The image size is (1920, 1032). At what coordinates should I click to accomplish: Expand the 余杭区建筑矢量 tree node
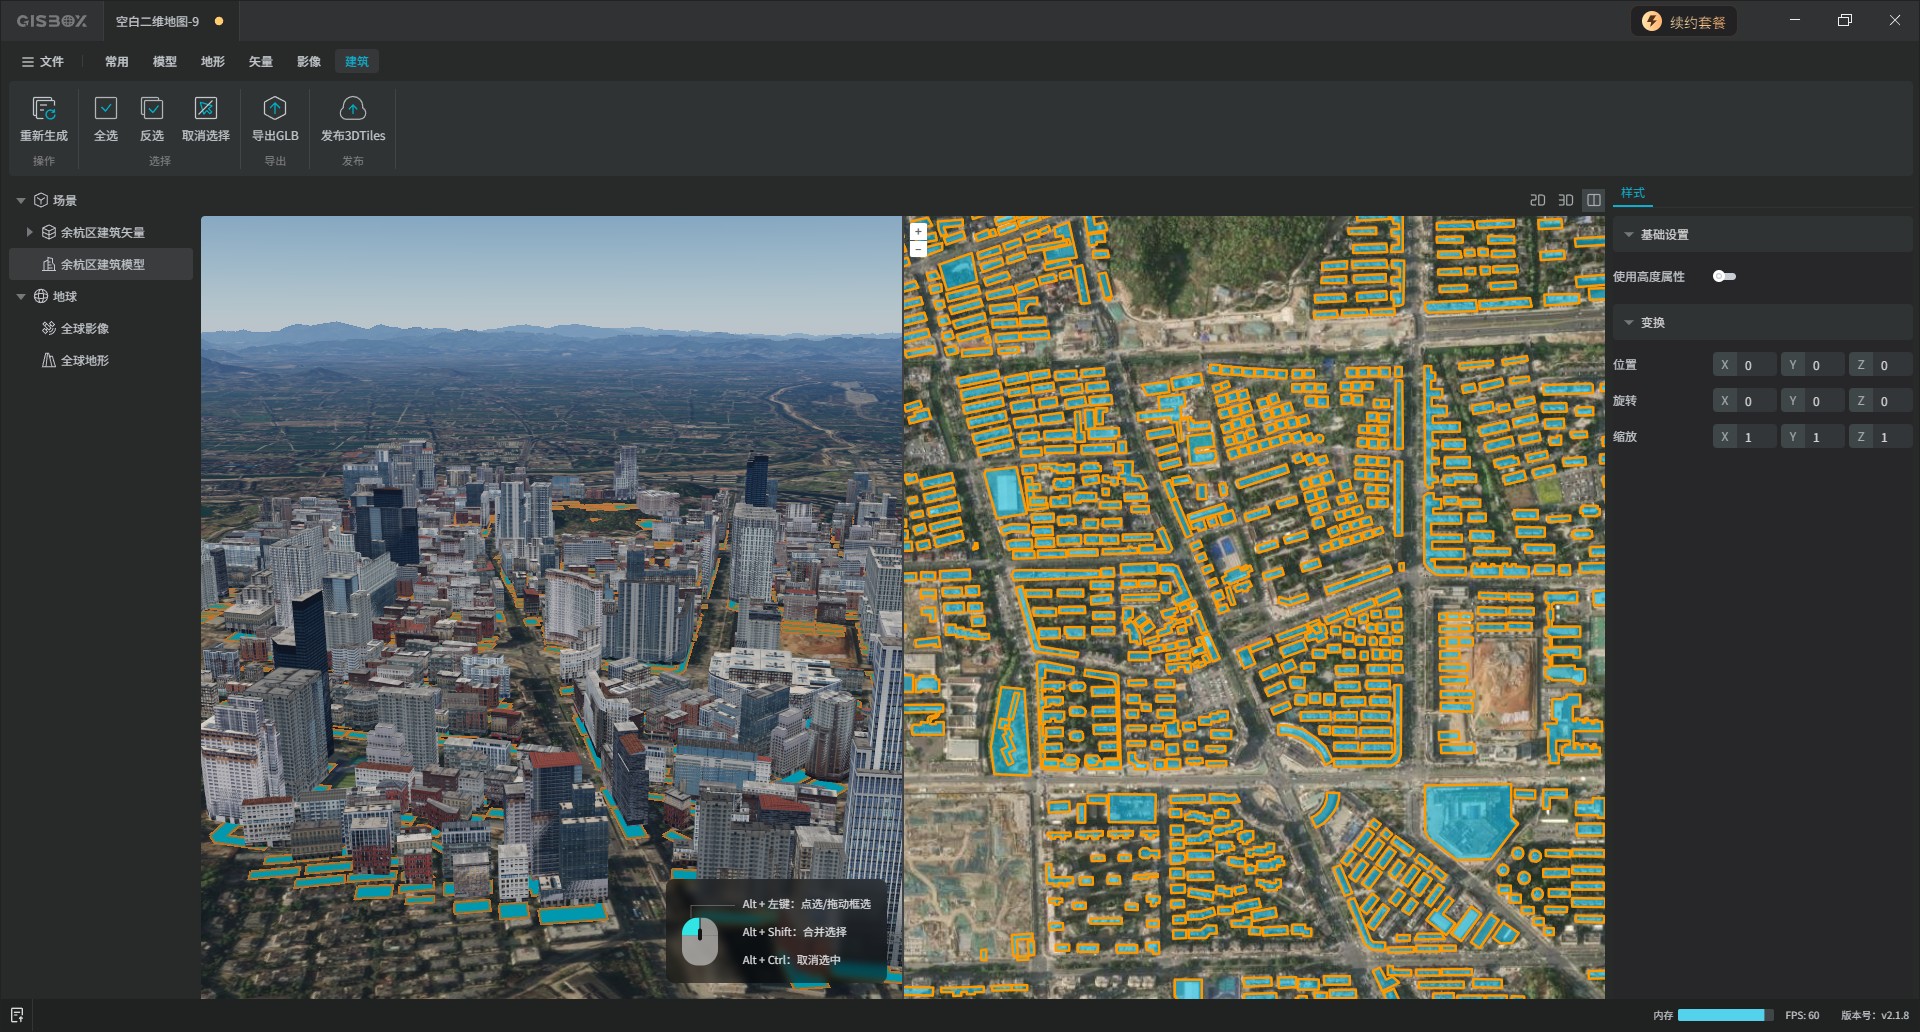[29, 232]
